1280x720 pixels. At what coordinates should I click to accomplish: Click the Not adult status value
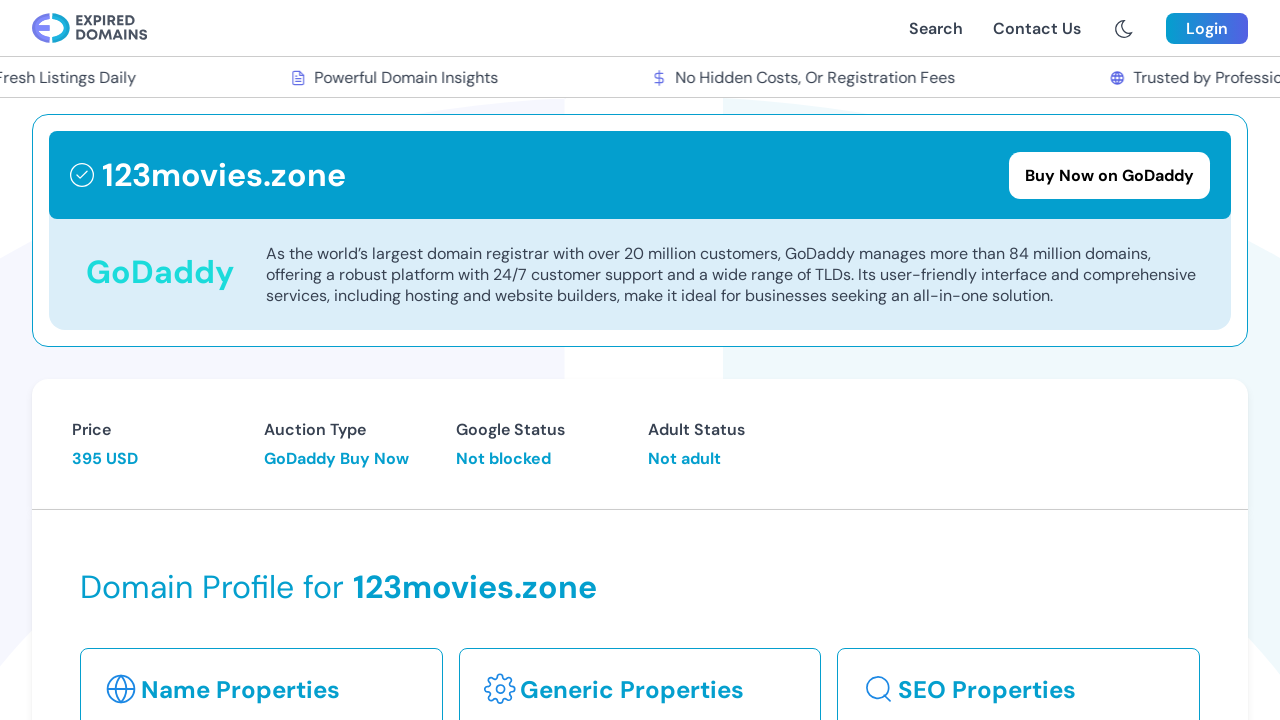coord(684,459)
